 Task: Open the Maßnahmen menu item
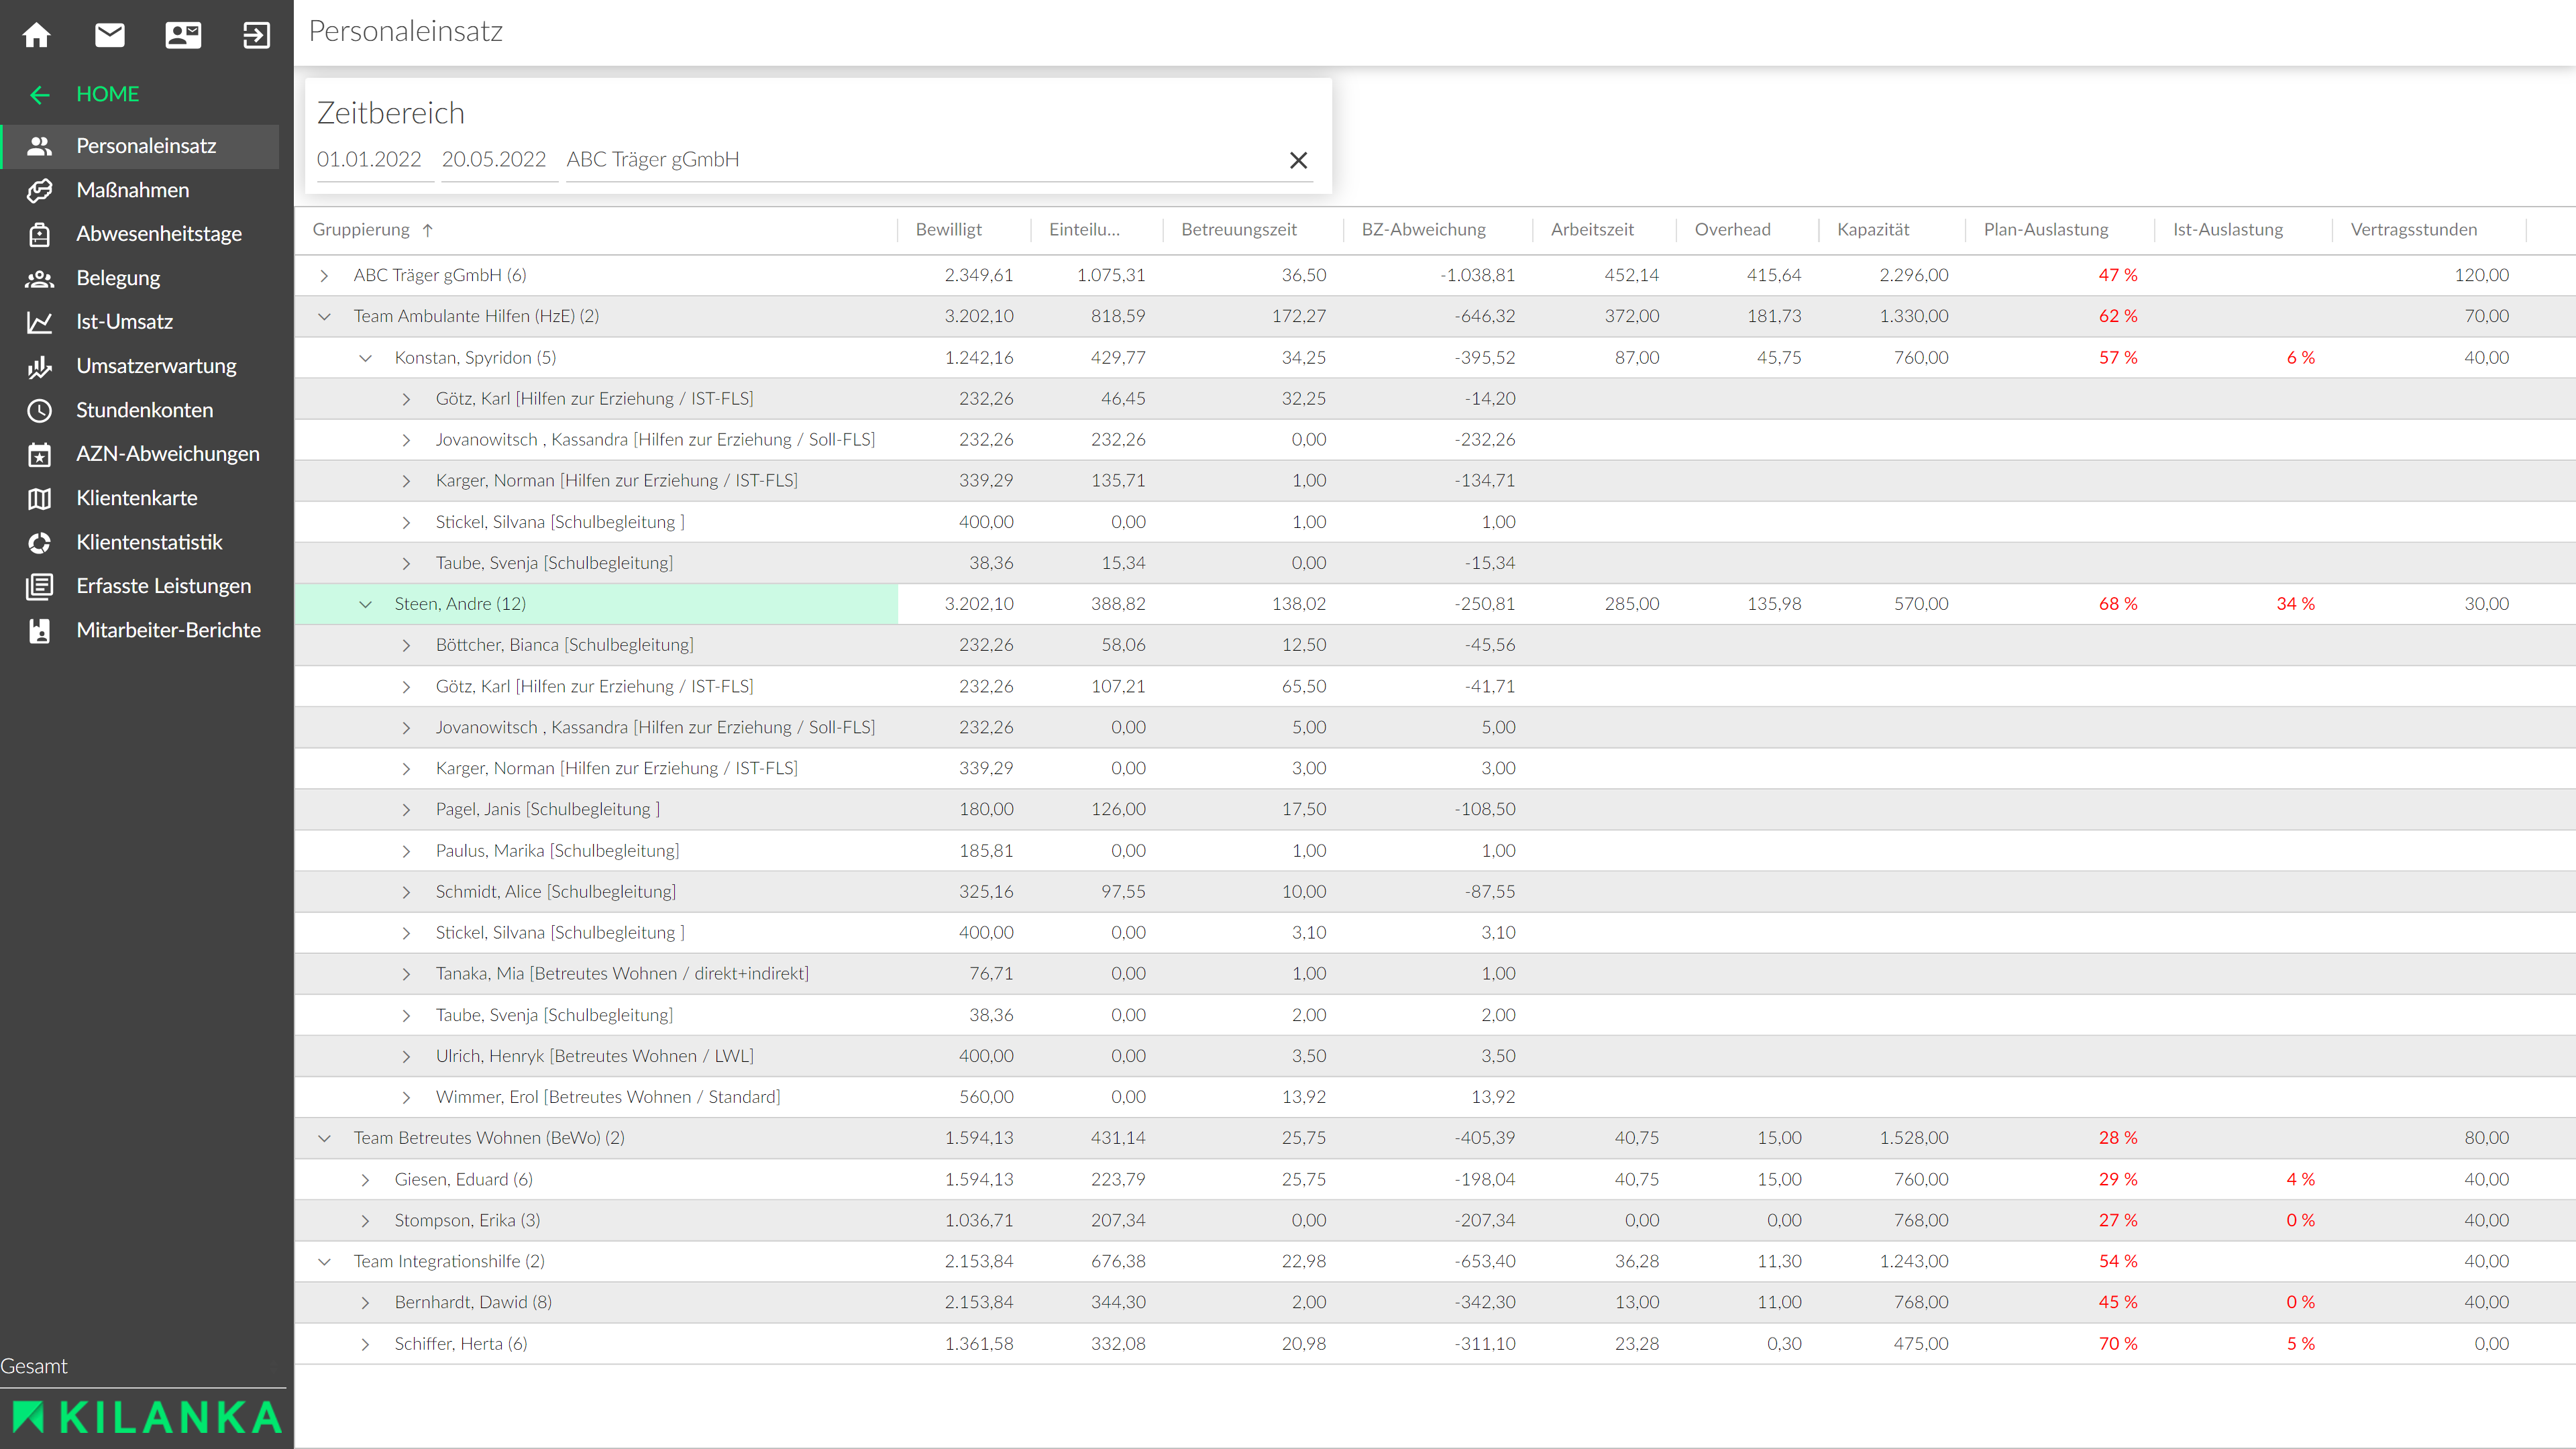click(x=133, y=190)
